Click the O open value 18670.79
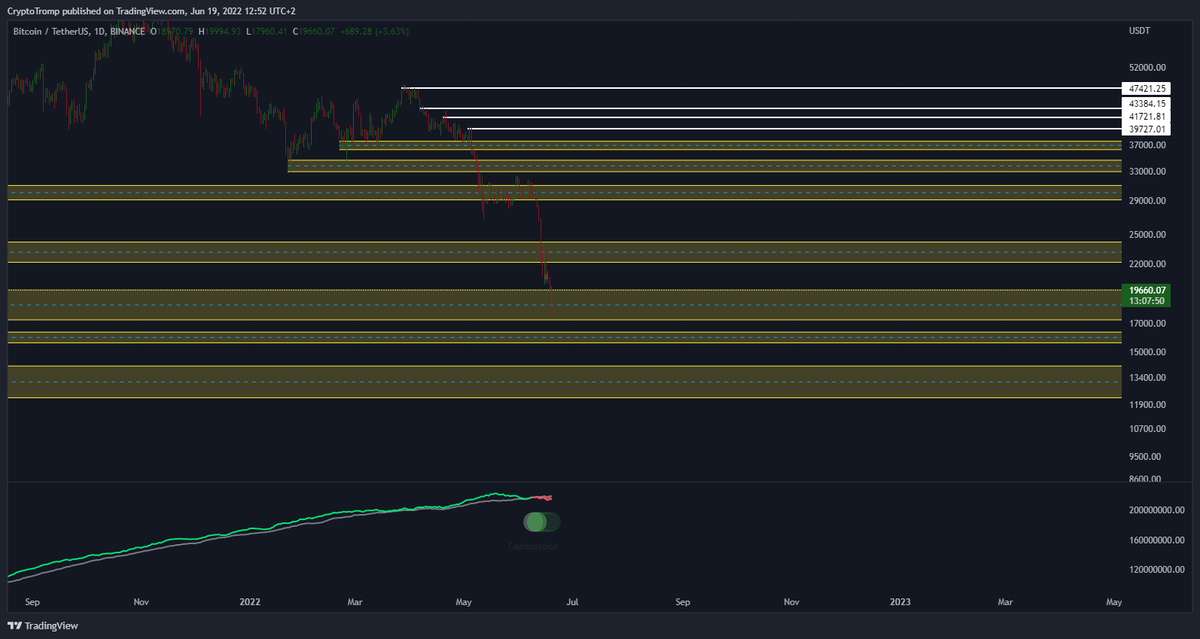This screenshot has height=639, width=1200. tap(173, 31)
